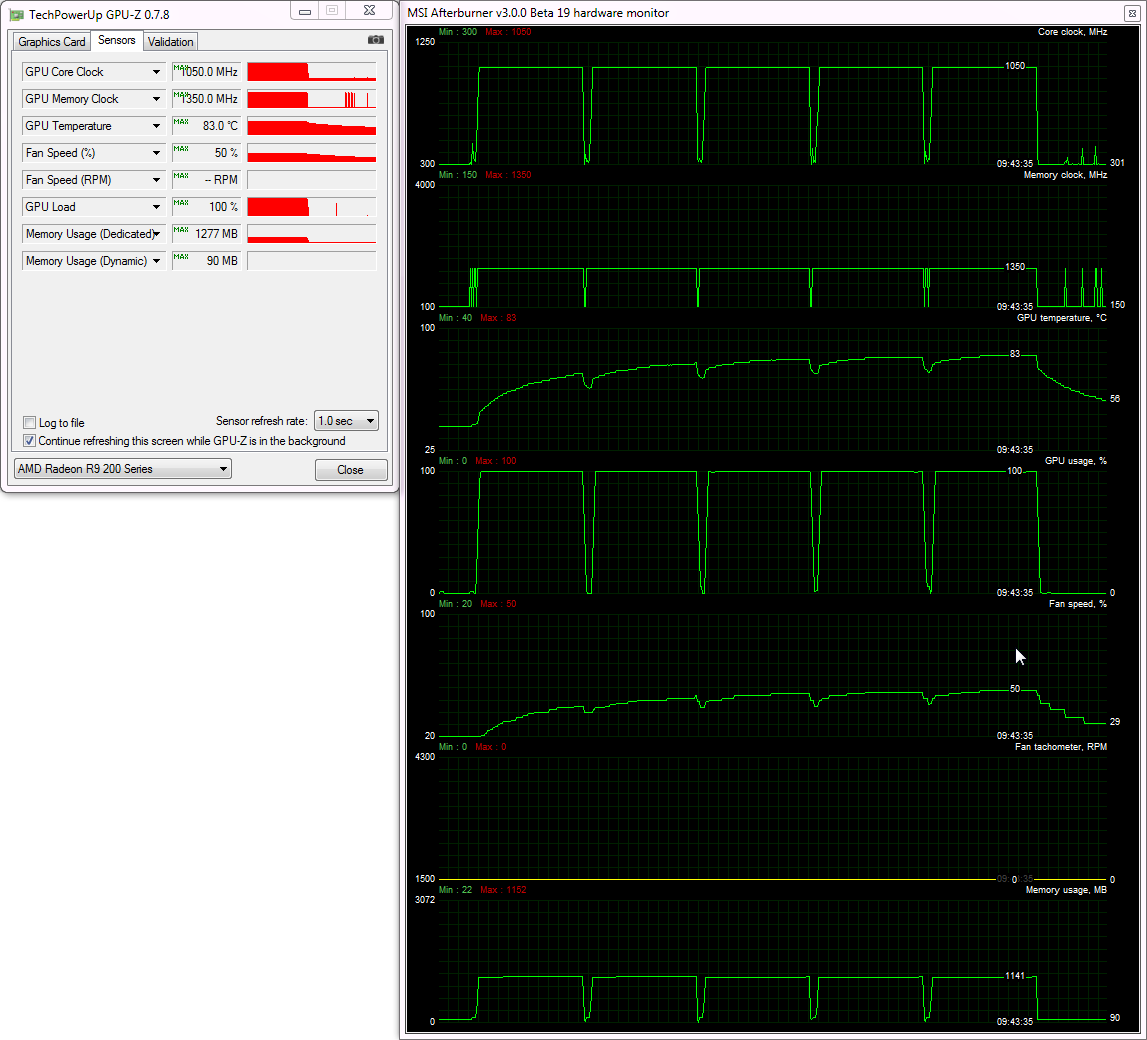Open the Fan Speed (%) sensor dropdown

[x=156, y=153]
